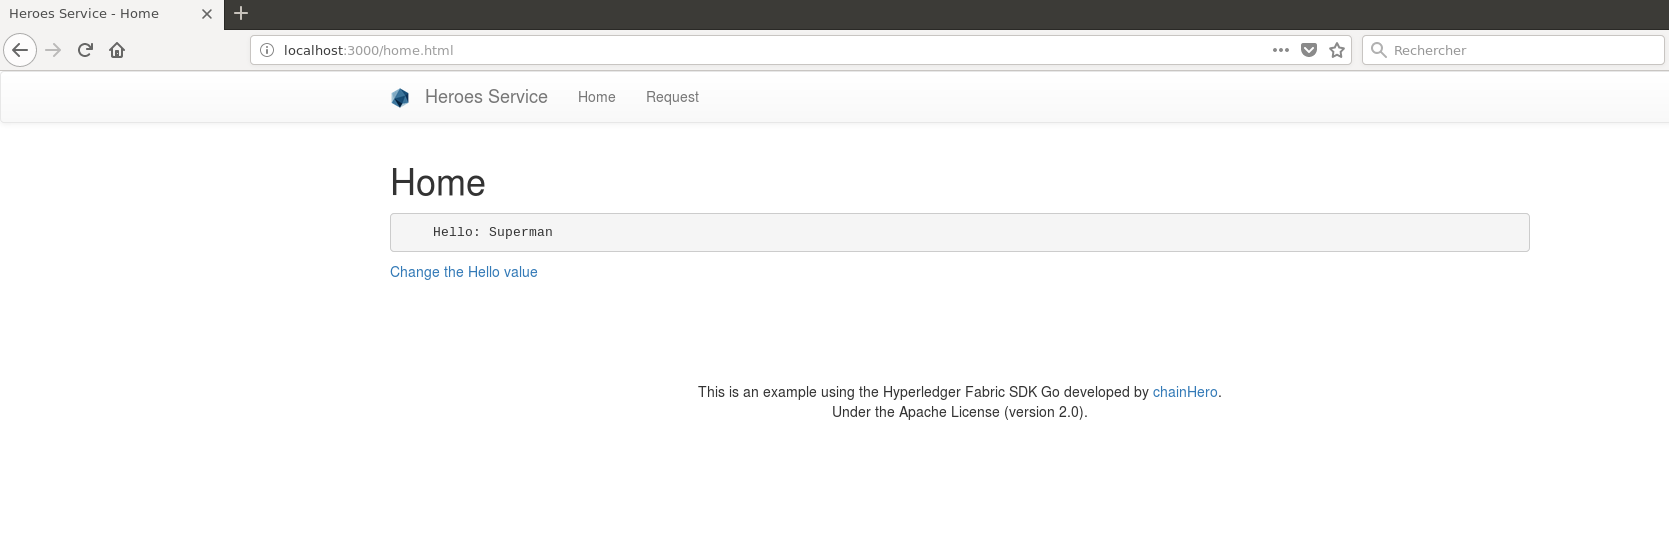Open the Request navigation item
The height and width of the screenshot is (560, 1669).
click(672, 97)
